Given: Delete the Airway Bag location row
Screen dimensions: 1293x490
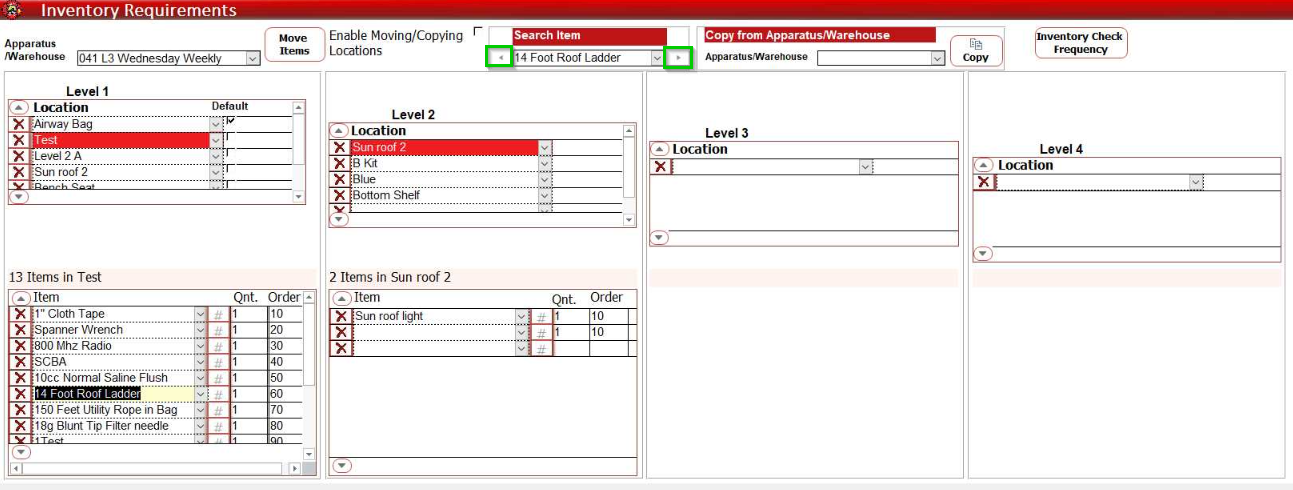Looking at the screenshot, I should click(x=19, y=124).
